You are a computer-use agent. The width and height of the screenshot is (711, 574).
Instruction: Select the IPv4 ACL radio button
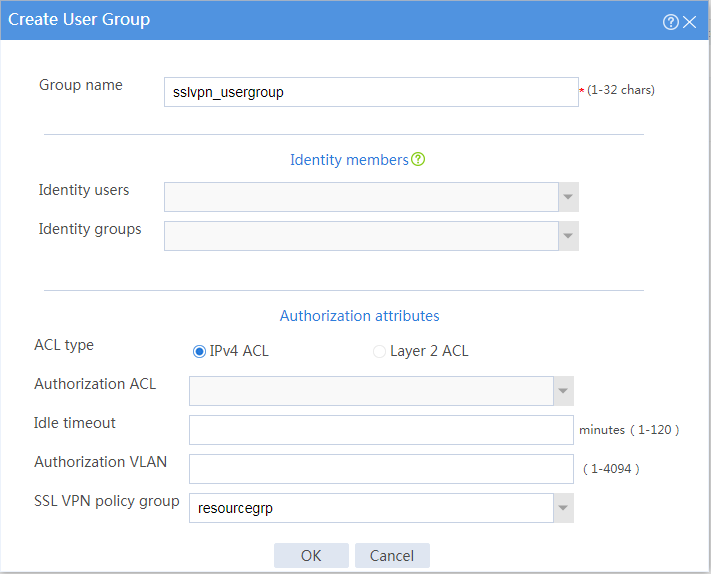click(x=199, y=351)
